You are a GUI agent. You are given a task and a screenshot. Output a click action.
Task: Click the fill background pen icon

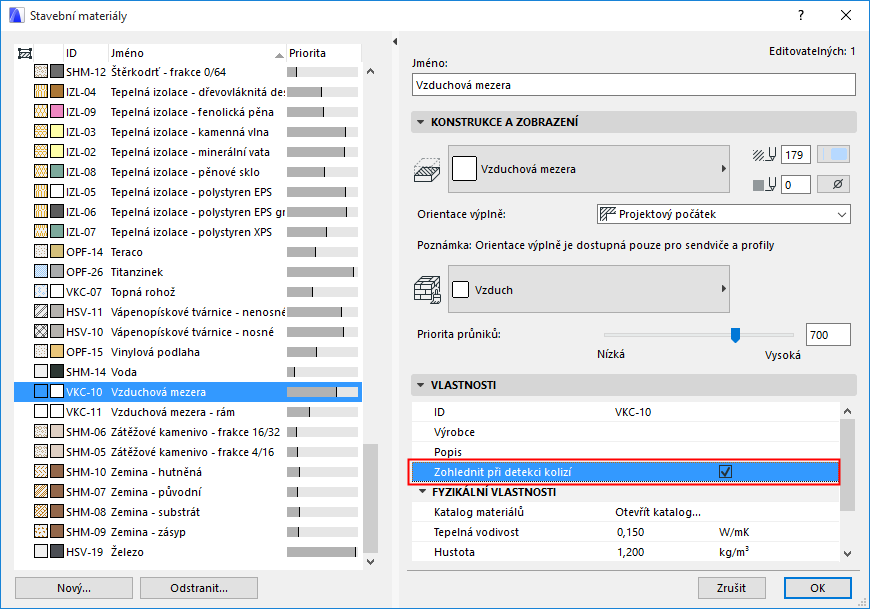(765, 184)
